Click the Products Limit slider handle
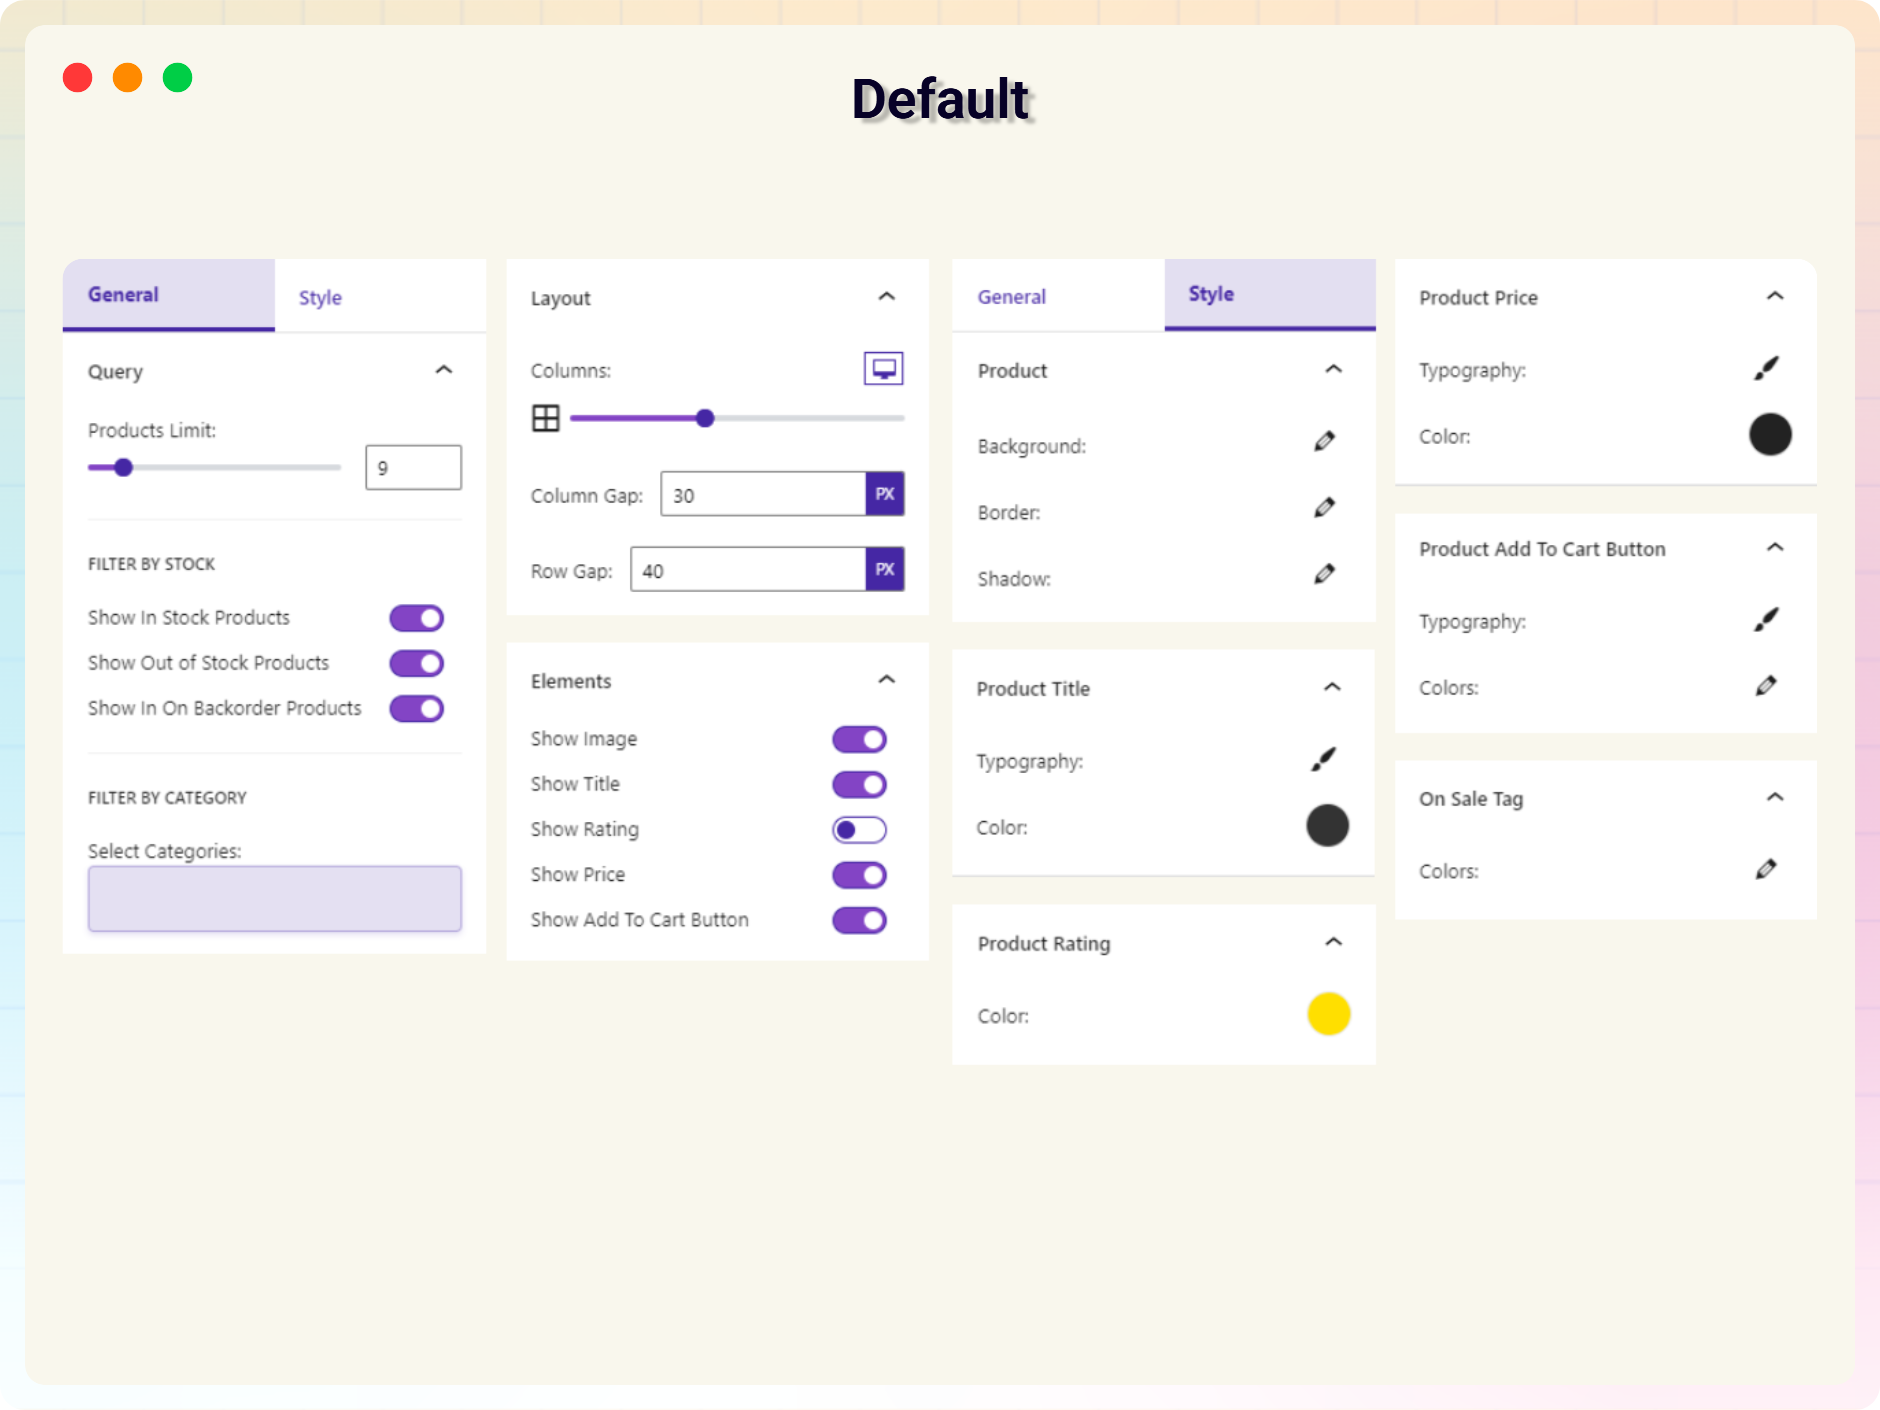1880x1410 pixels. [123, 467]
